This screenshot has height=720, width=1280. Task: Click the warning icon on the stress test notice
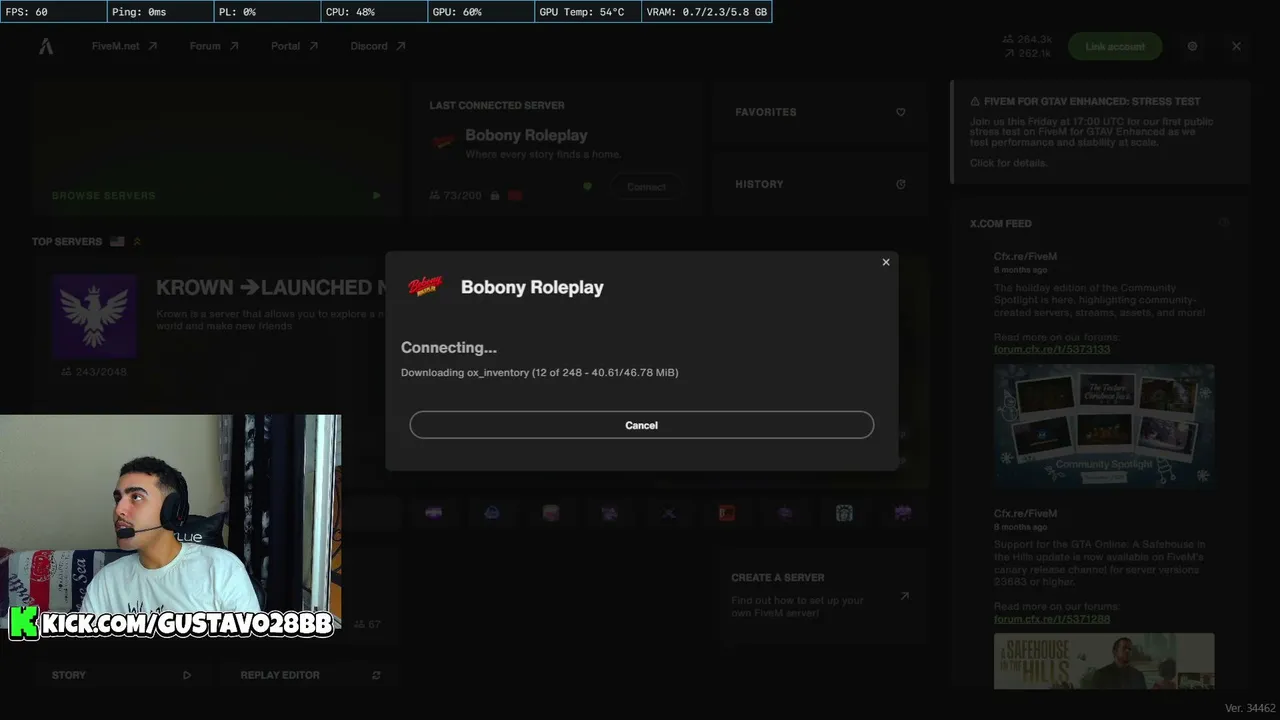pos(975,101)
